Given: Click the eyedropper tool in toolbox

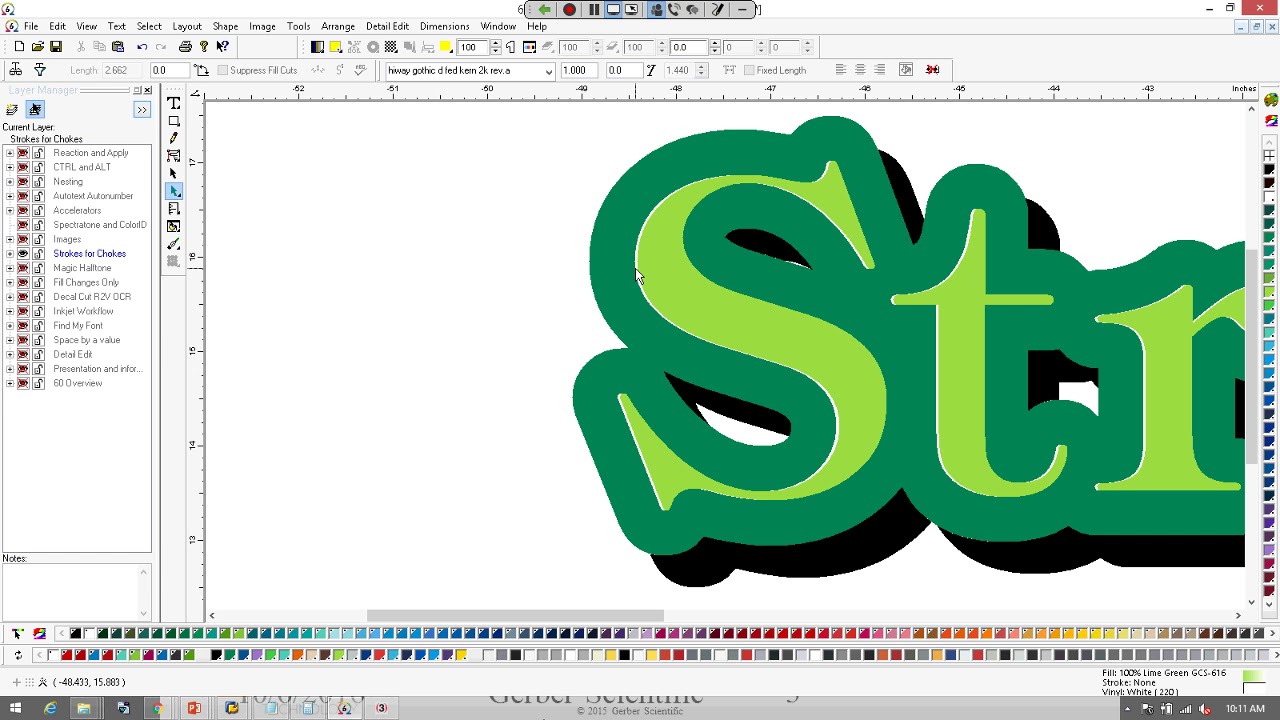Looking at the screenshot, I should point(174,244).
